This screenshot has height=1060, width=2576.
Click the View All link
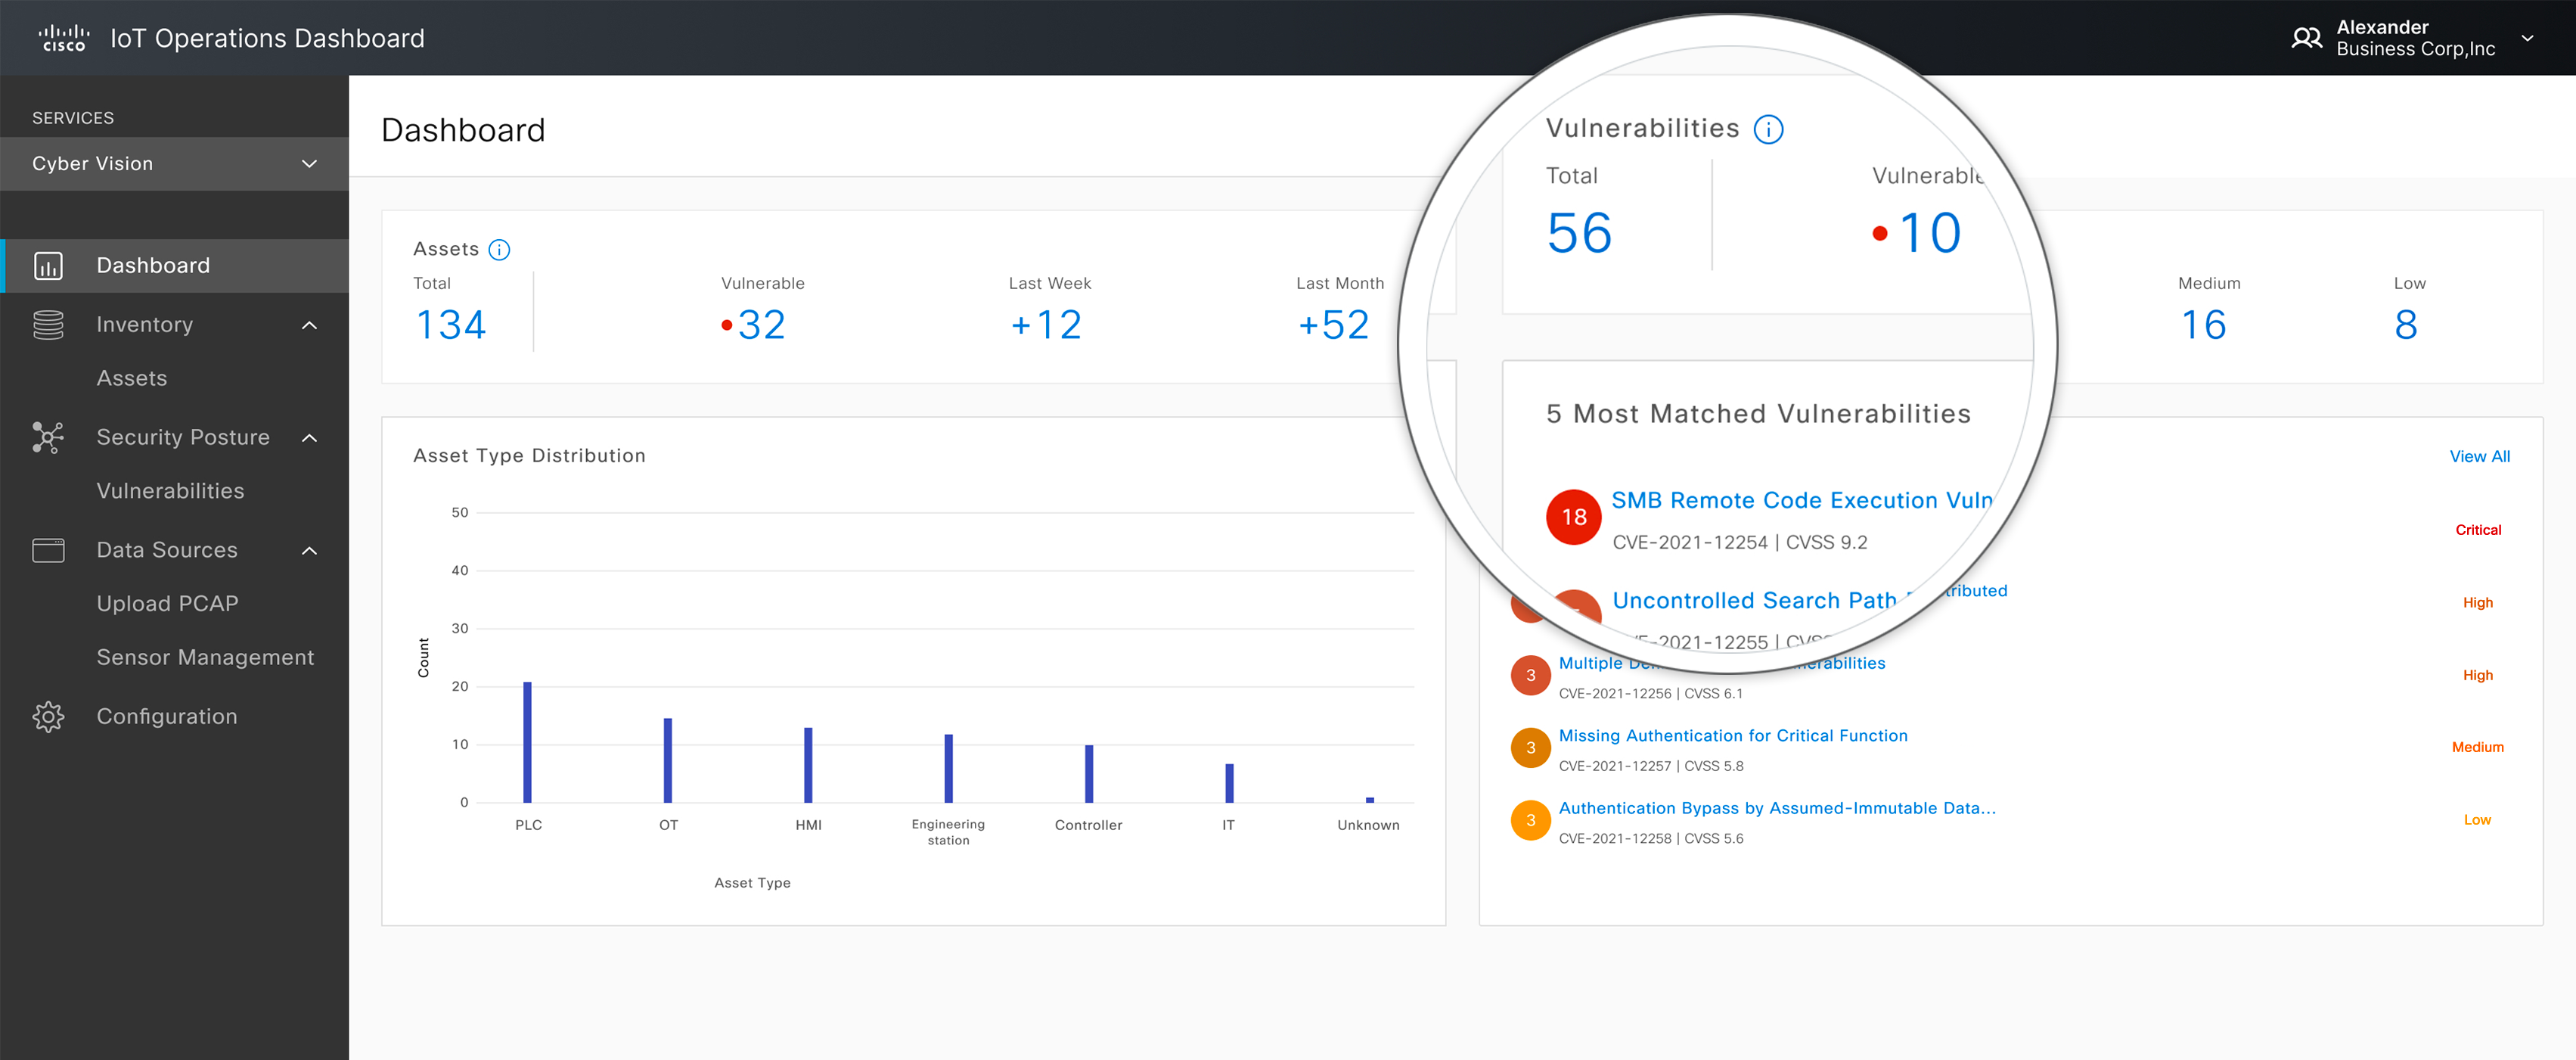[x=2479, y=456]
